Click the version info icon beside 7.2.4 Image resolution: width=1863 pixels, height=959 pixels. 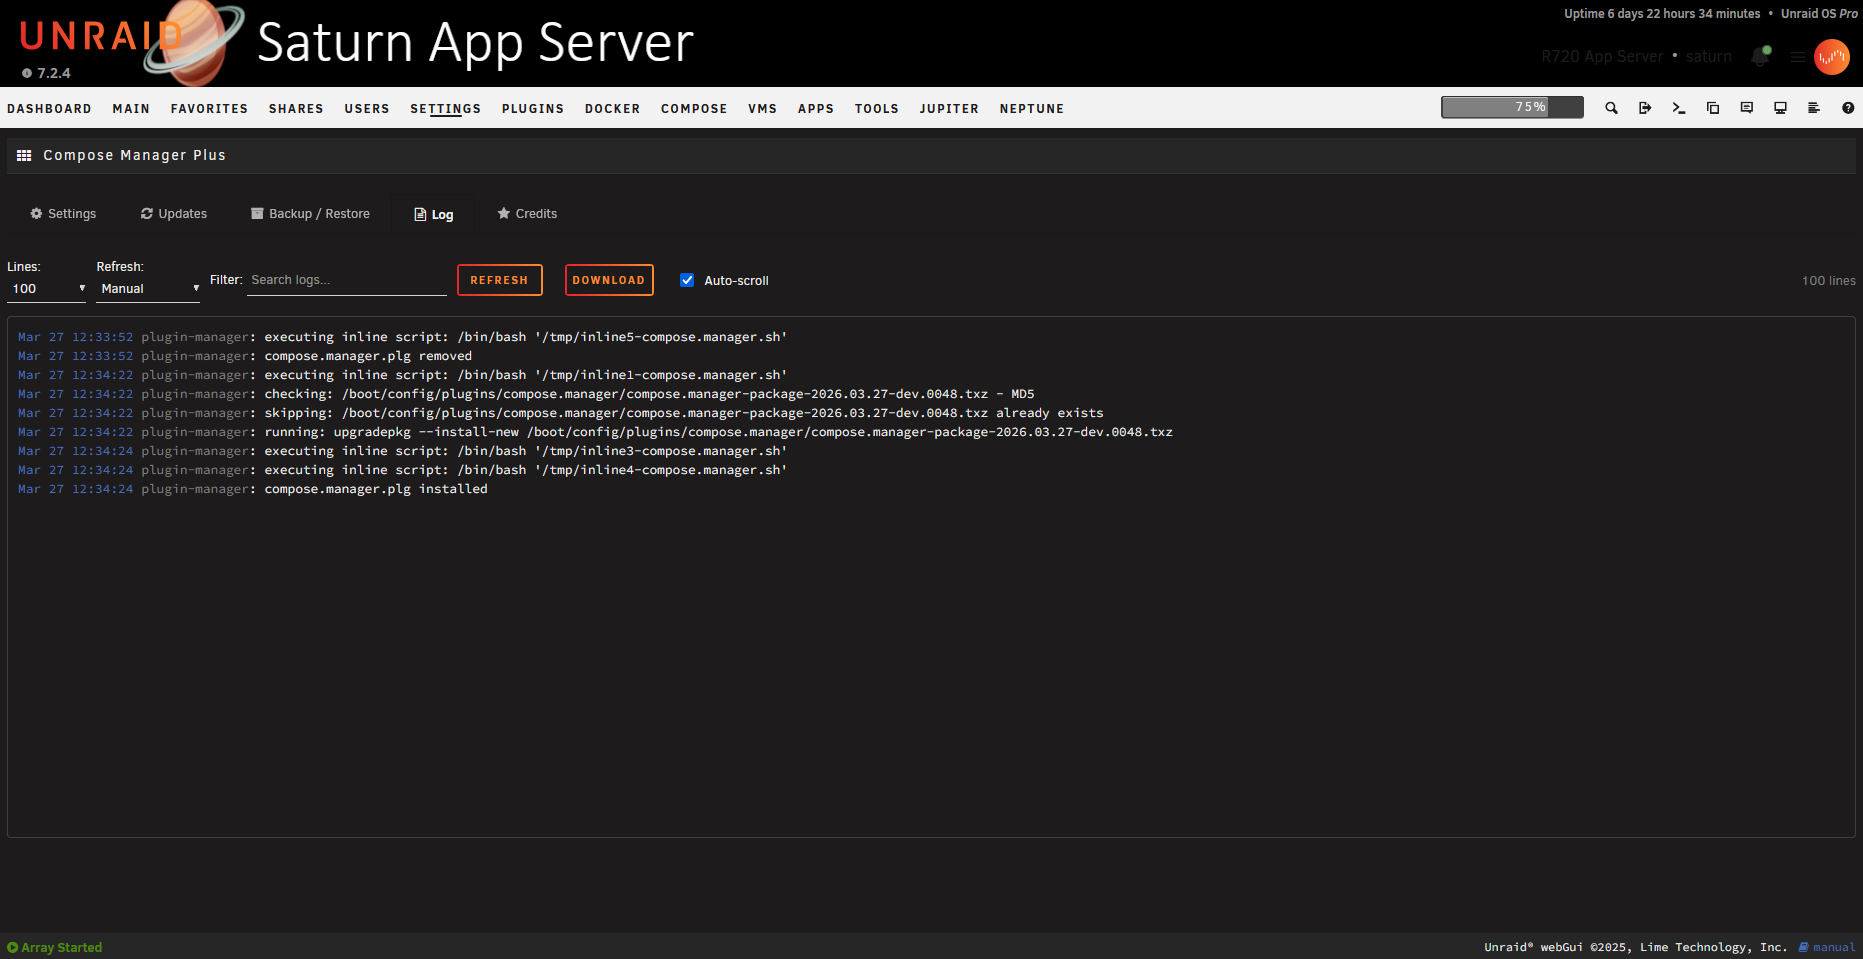(27, 73)
